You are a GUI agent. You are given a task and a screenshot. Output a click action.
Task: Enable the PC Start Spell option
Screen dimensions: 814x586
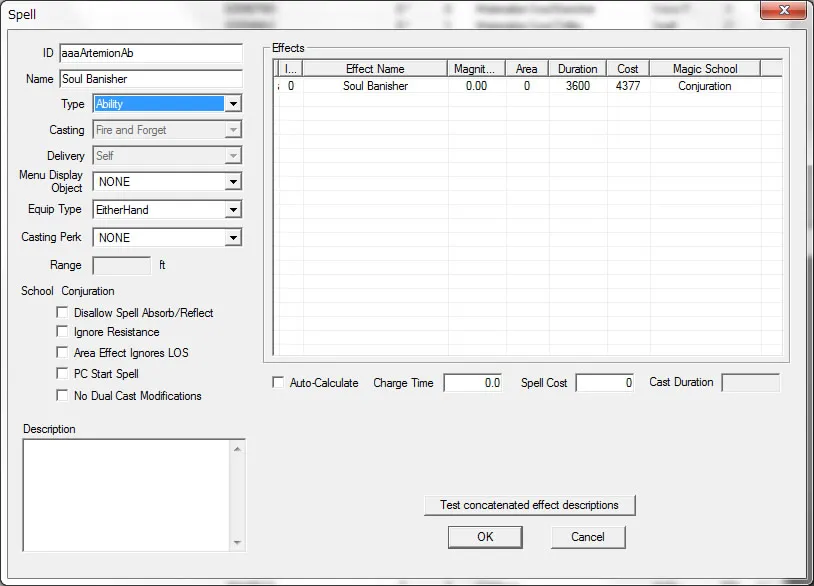[63, 374]
